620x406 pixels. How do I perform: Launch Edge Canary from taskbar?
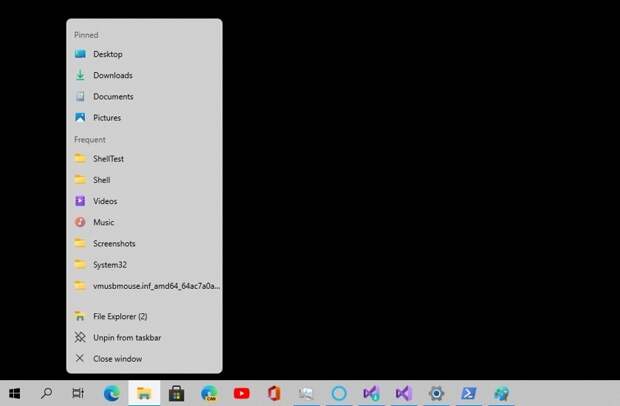(209, 393)
